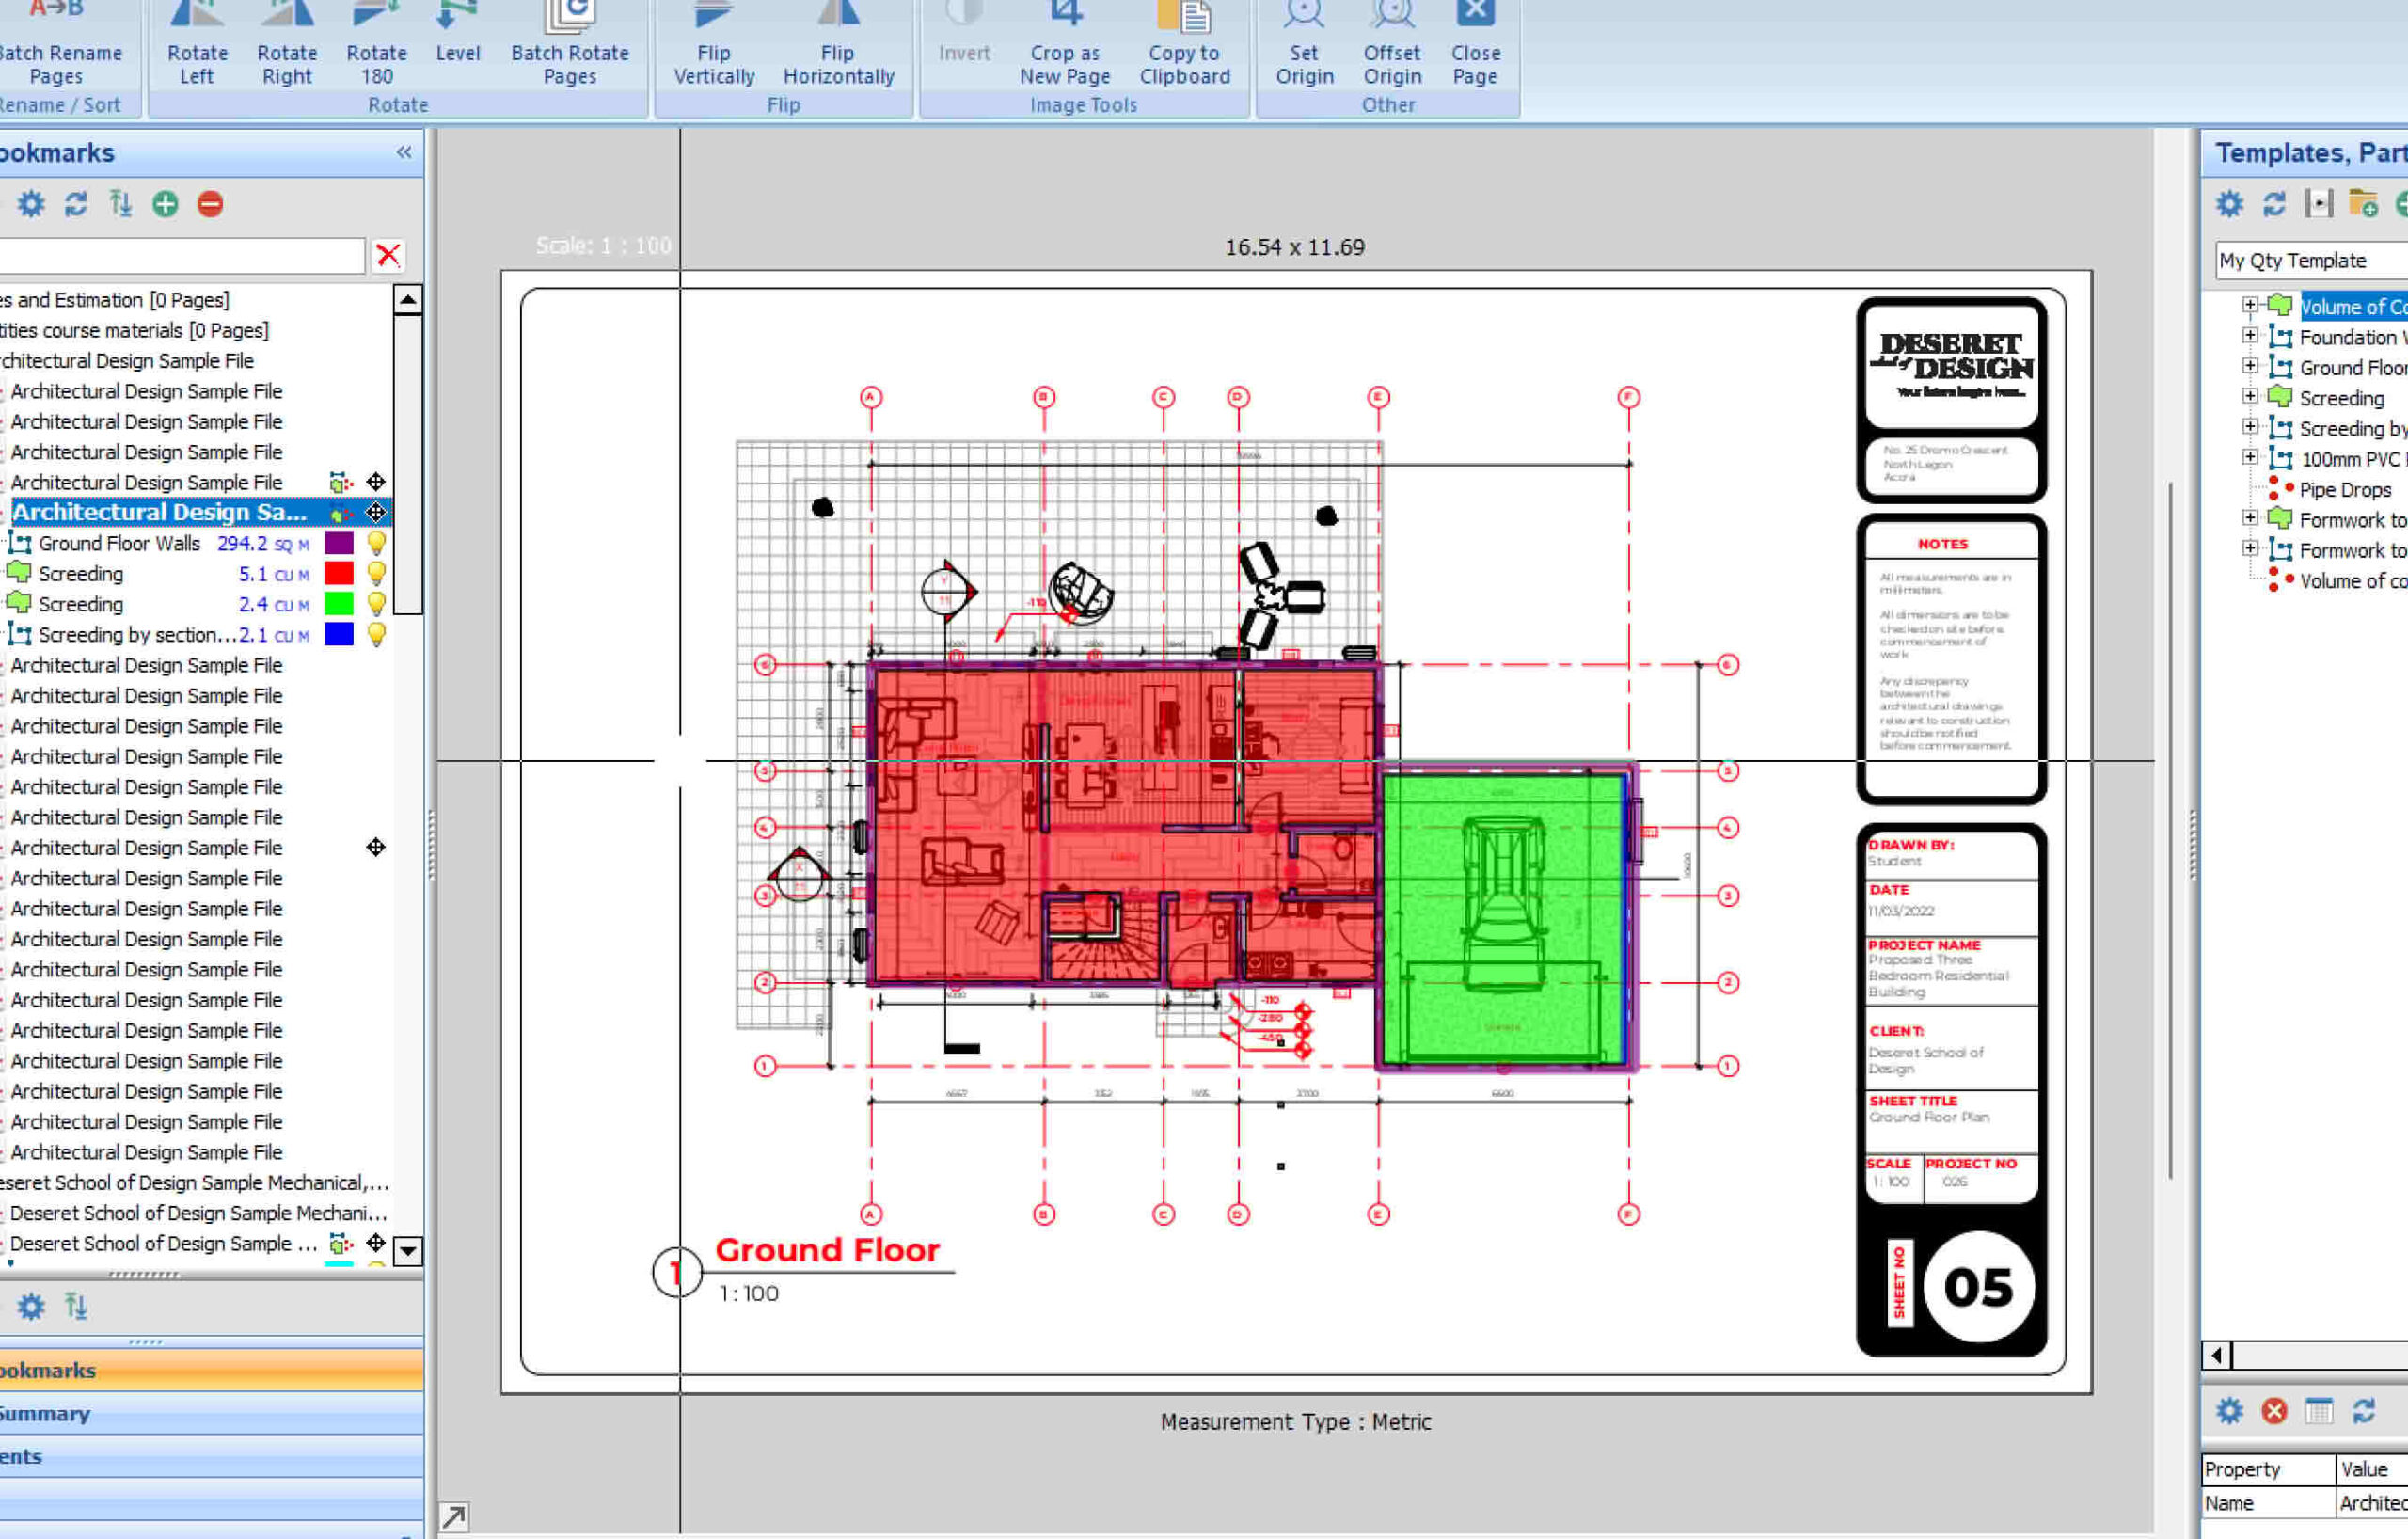2408x1539 pixels.
Task: Click the new template folder icon
Action: coord(2363,204)
